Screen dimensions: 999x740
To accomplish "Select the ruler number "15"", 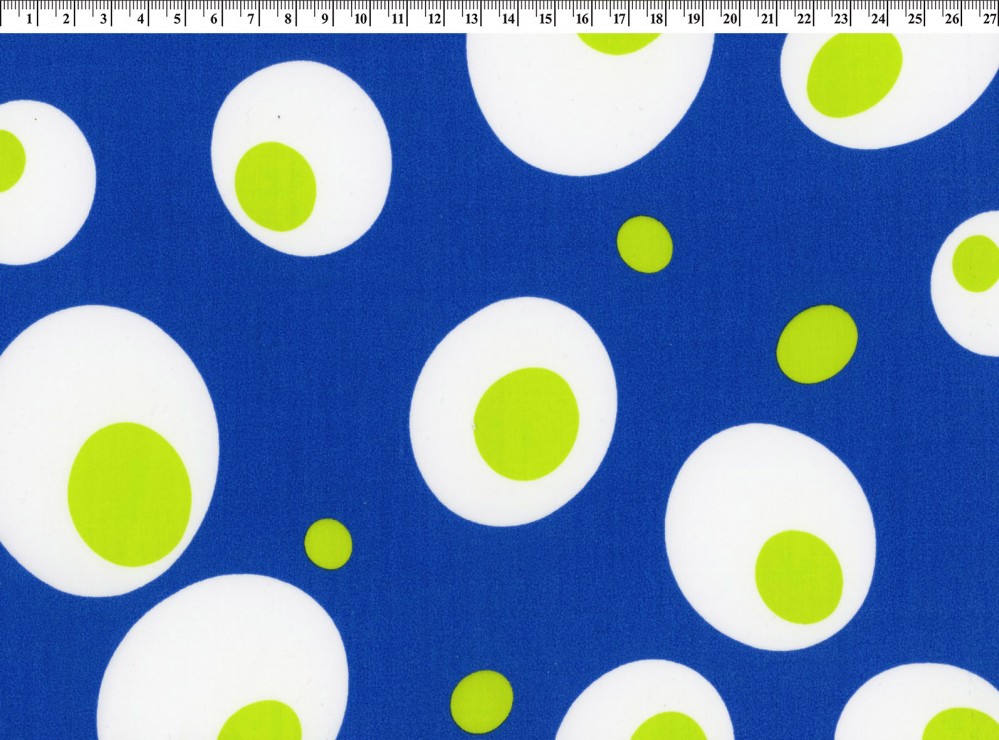I will [545, 19].
